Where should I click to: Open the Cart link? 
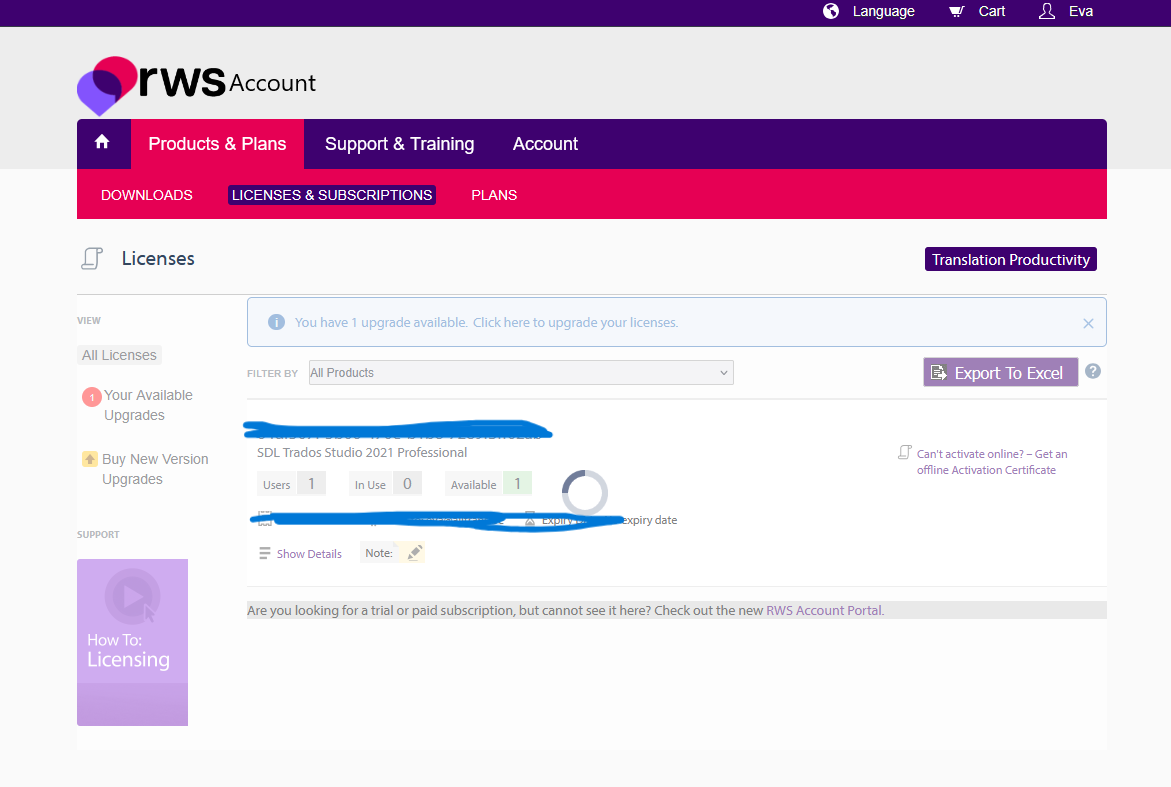click(x=992, y=11)
